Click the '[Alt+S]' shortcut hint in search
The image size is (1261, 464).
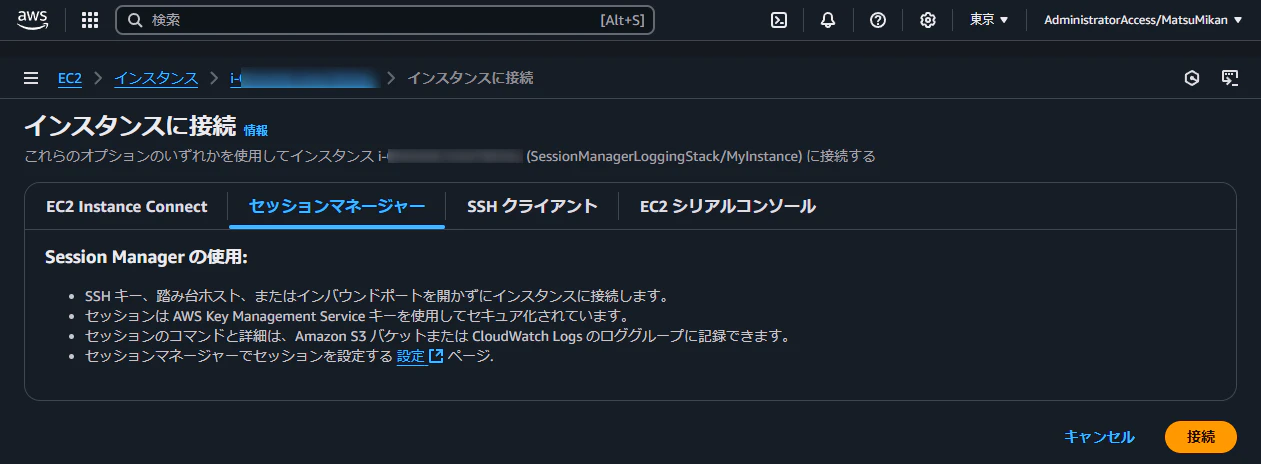point(622,20)
